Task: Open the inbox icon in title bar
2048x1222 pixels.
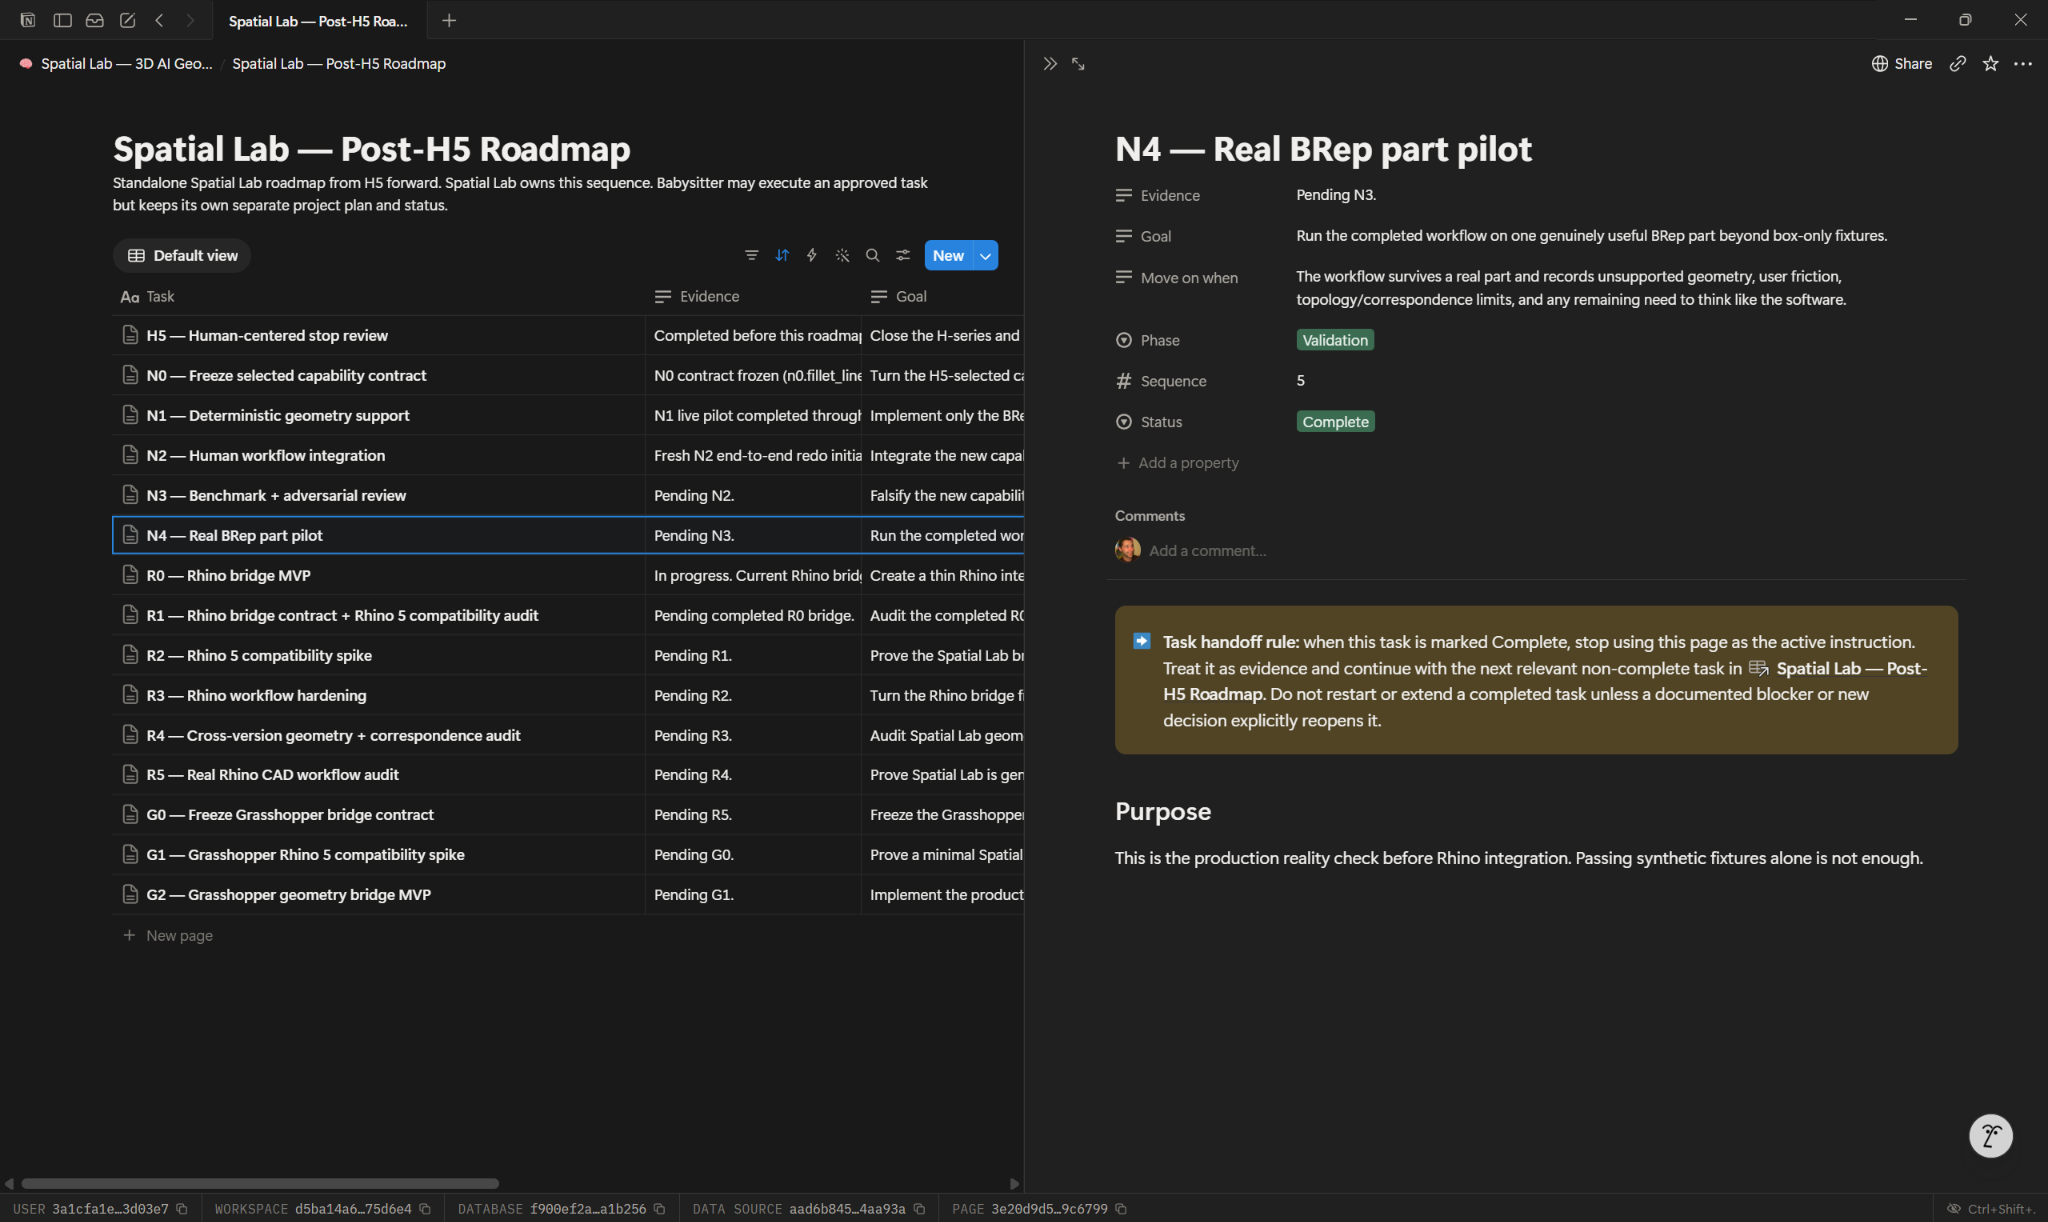Action: coord(95,20)
